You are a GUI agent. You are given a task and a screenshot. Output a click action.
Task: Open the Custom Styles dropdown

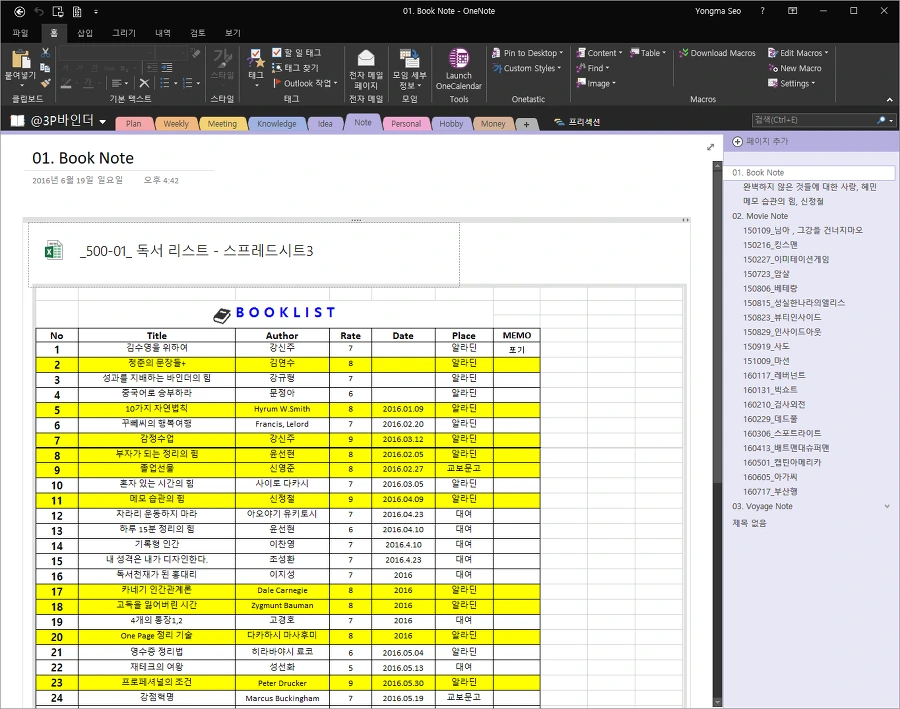pyautogui.click(x=526, y=68)
